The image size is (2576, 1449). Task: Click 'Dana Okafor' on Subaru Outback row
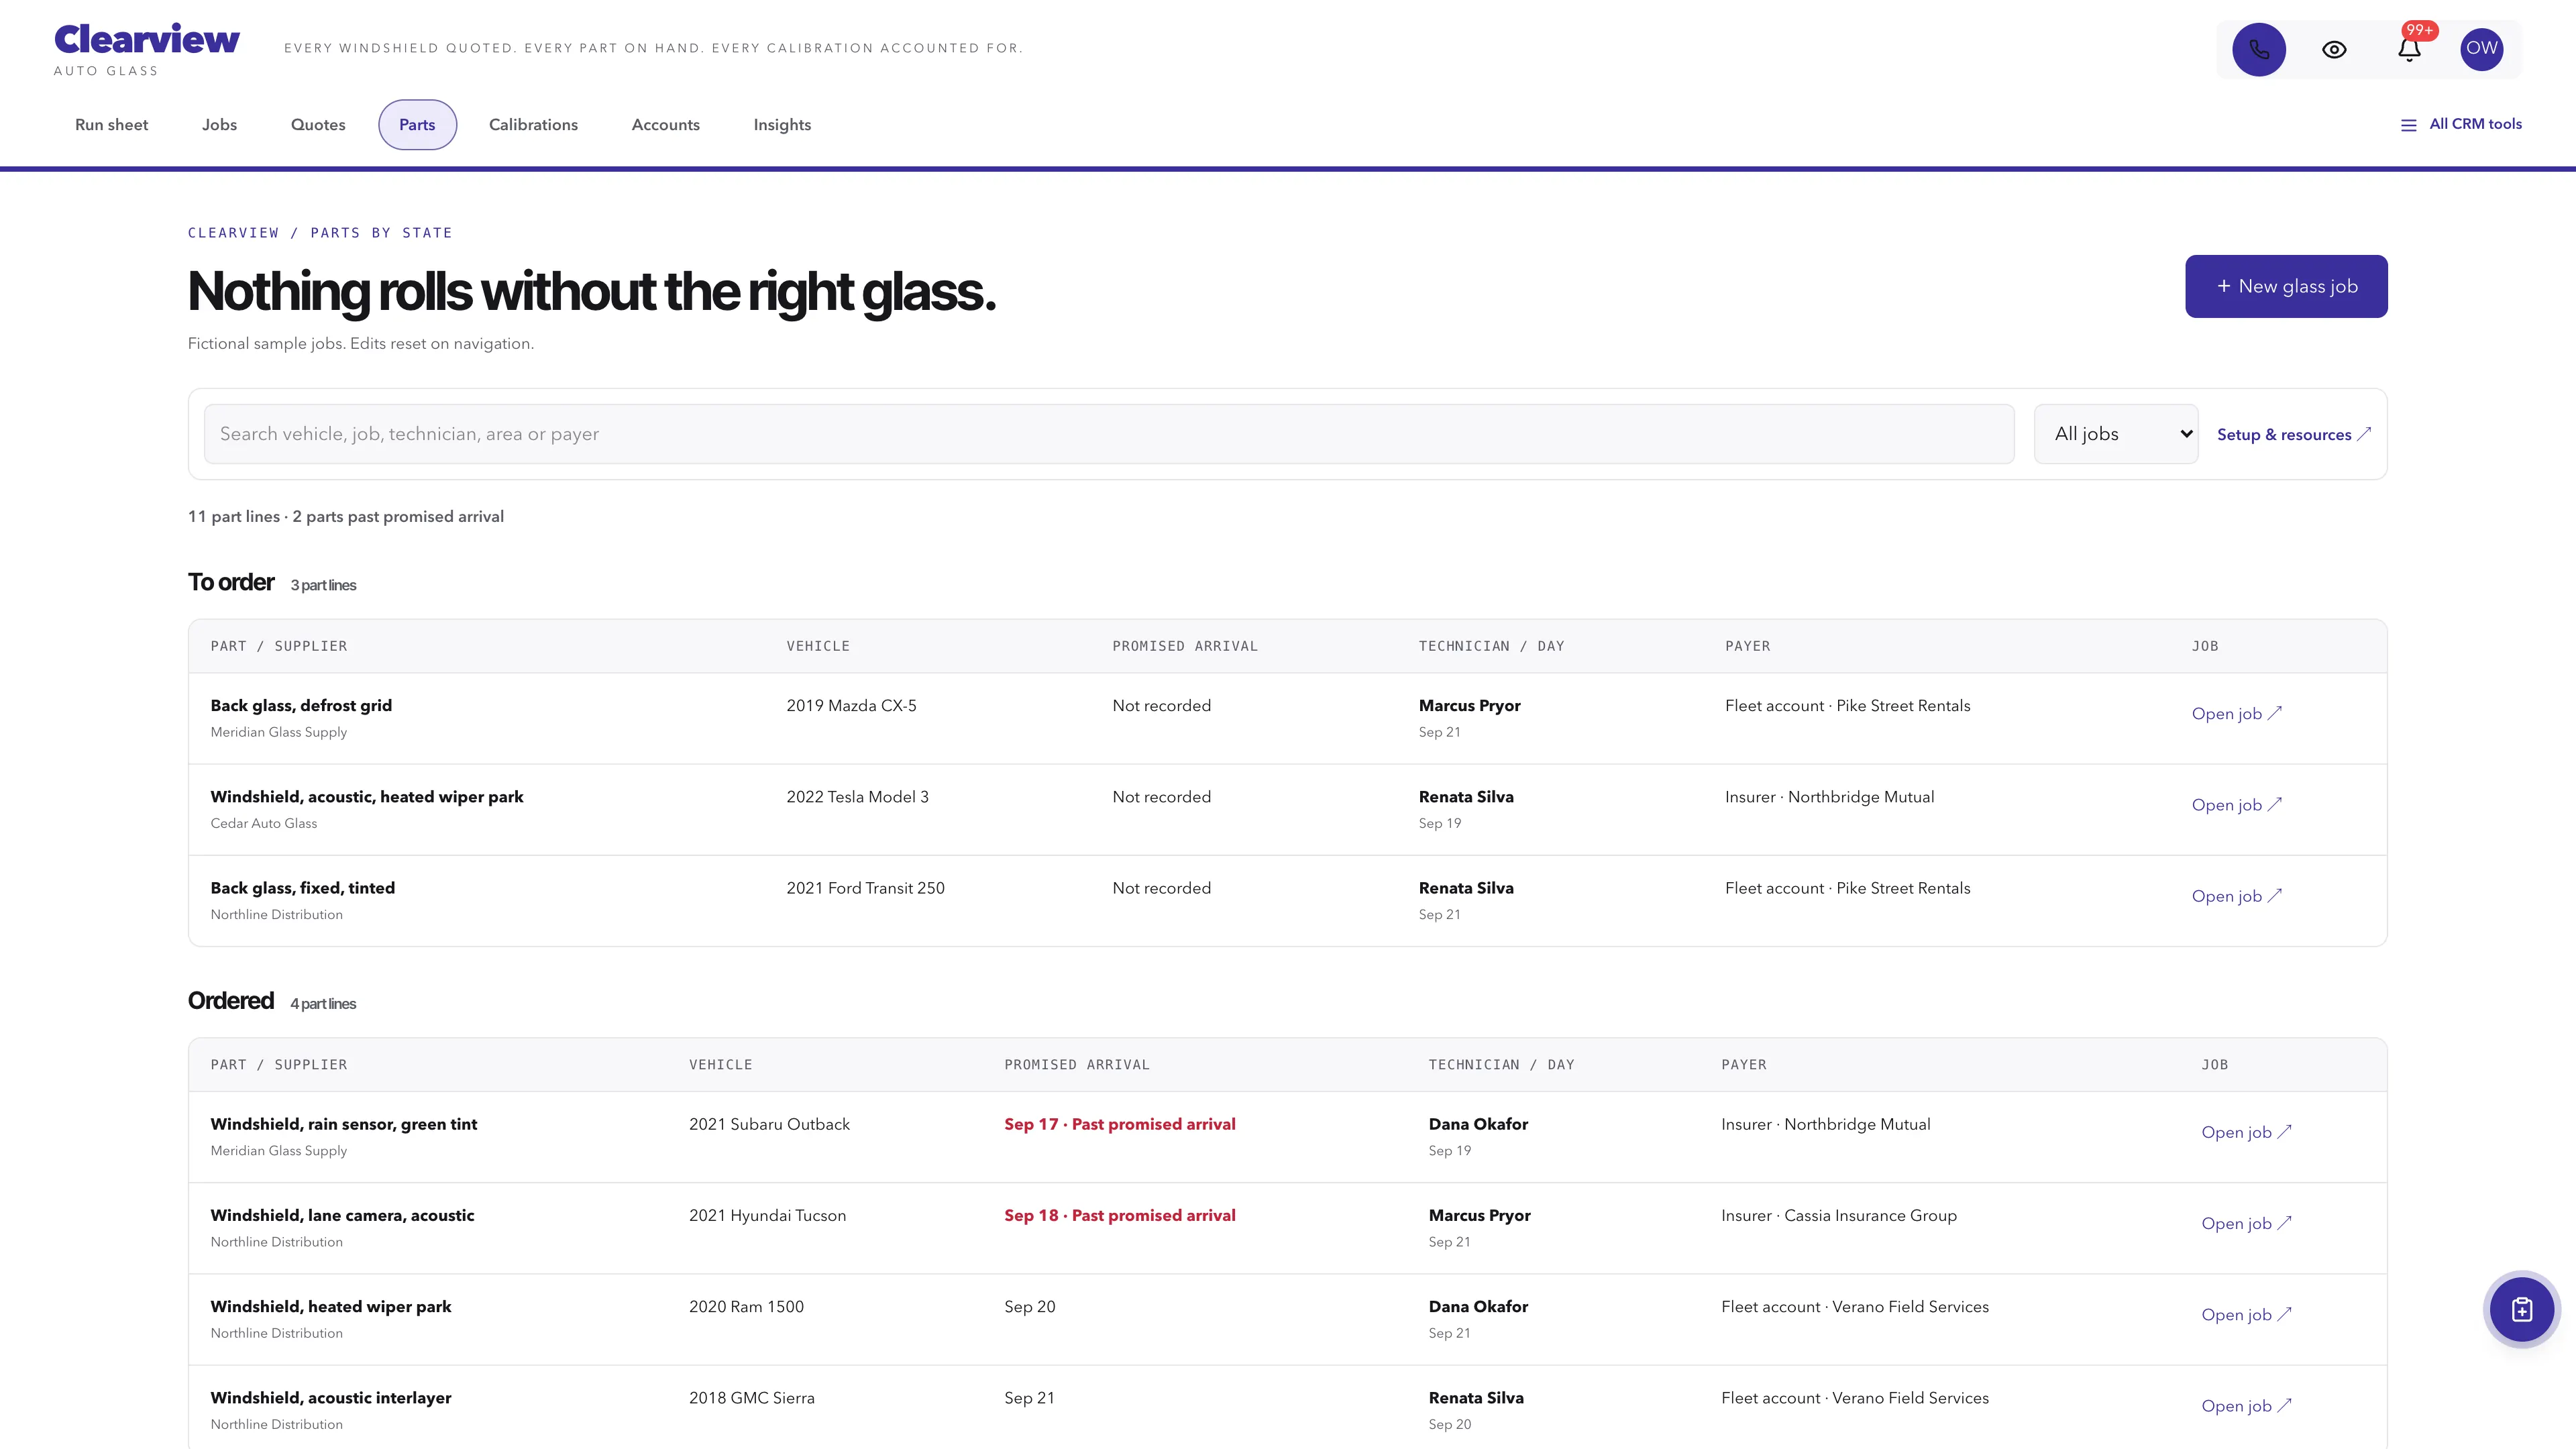[1478, 1124]
